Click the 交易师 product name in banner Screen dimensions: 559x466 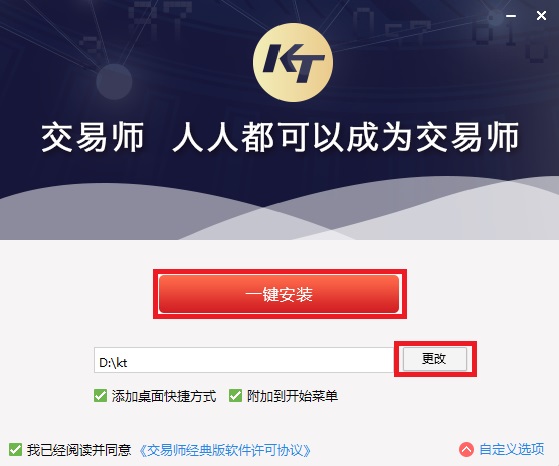click(x=93, y=137)
